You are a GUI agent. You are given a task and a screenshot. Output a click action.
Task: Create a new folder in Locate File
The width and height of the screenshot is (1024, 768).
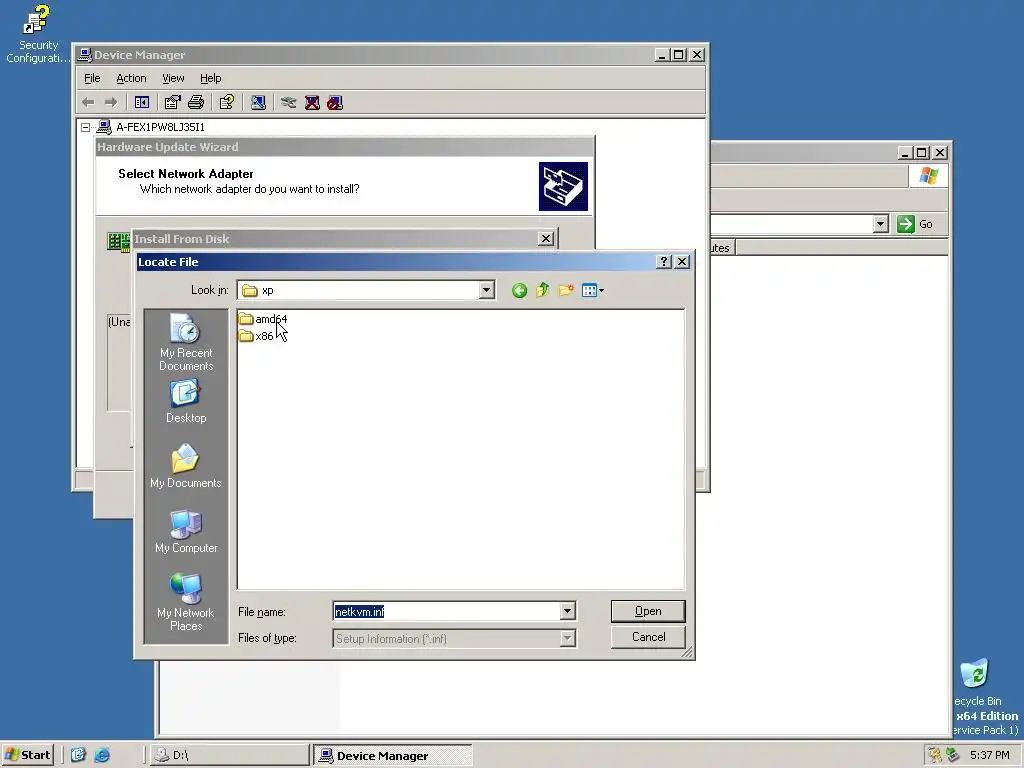pyautogui.click(x=566, y=290)
